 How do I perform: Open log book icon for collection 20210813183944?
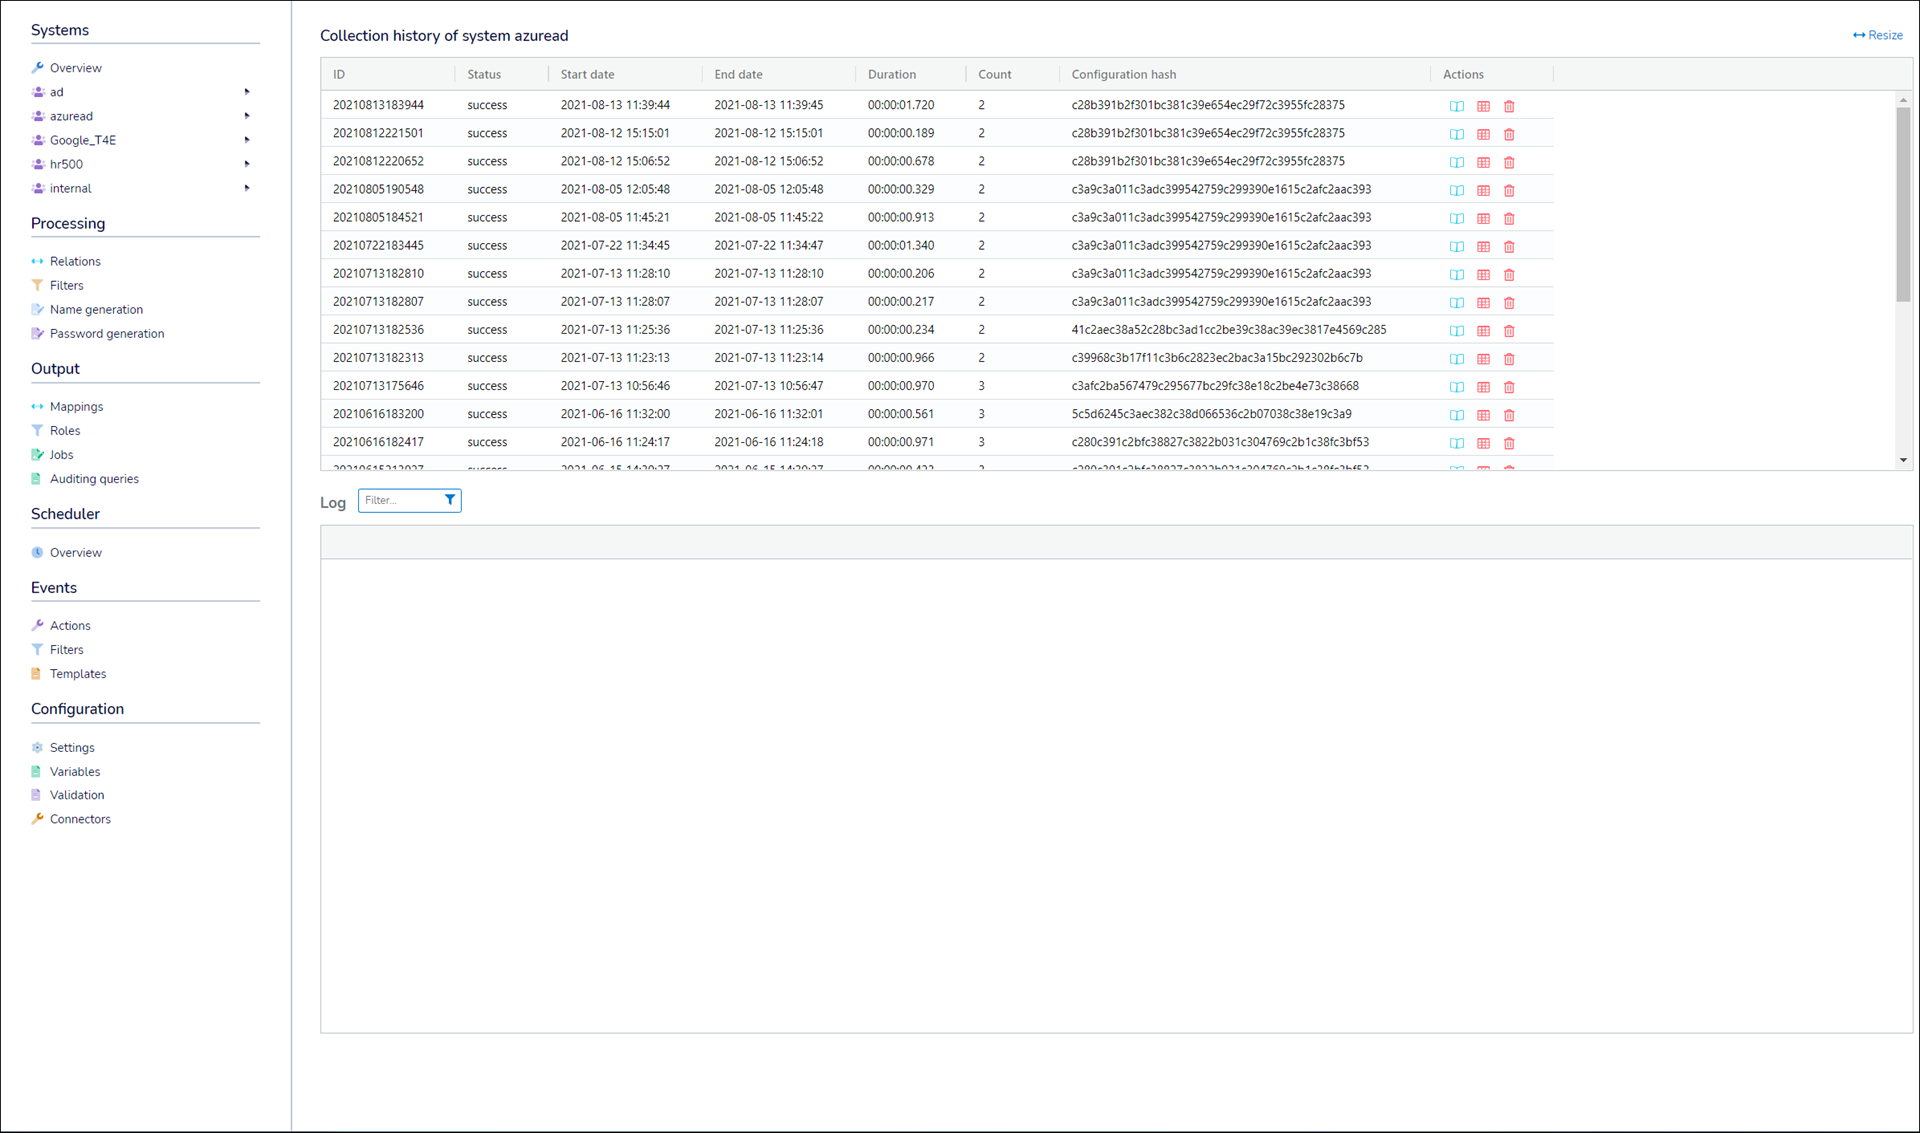[x=1457, y=106]
